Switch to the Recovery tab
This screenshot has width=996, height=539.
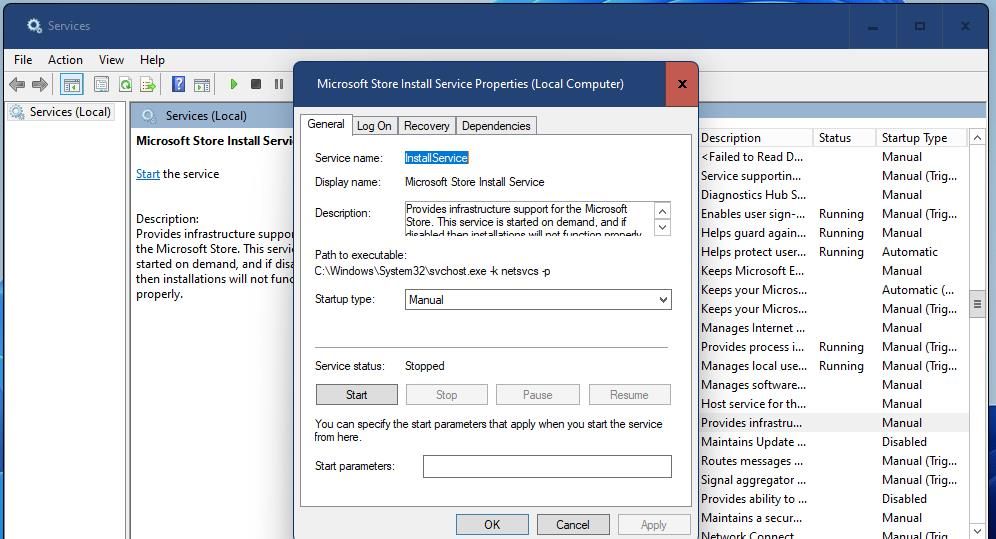pos(426,126)
